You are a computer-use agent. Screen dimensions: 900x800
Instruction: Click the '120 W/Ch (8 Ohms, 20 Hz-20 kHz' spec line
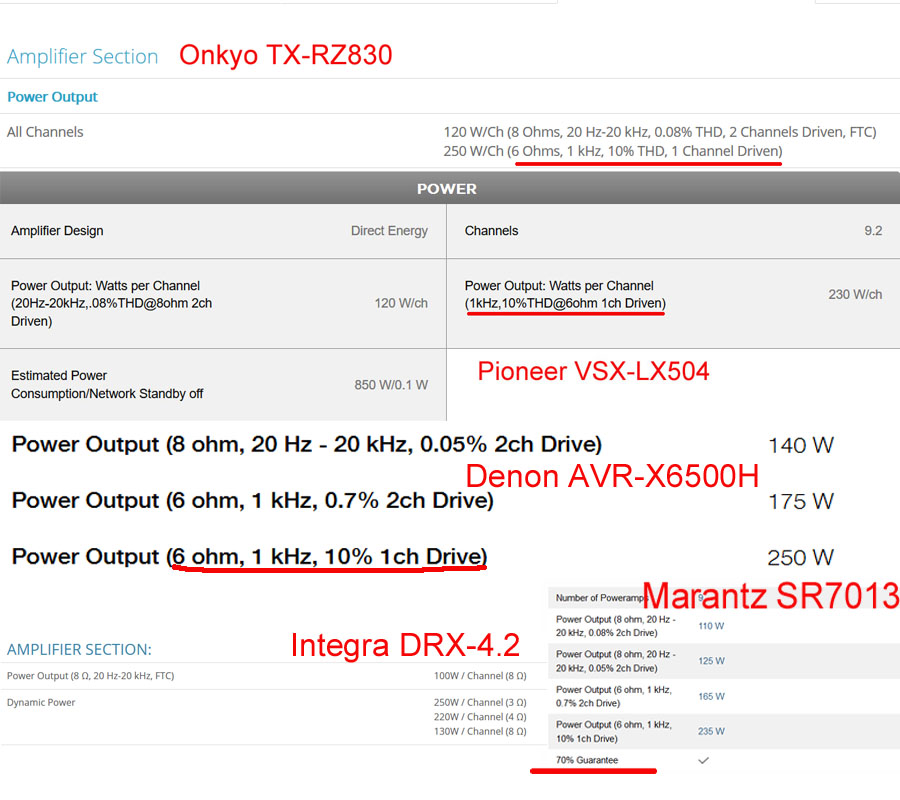click(660, 132)
